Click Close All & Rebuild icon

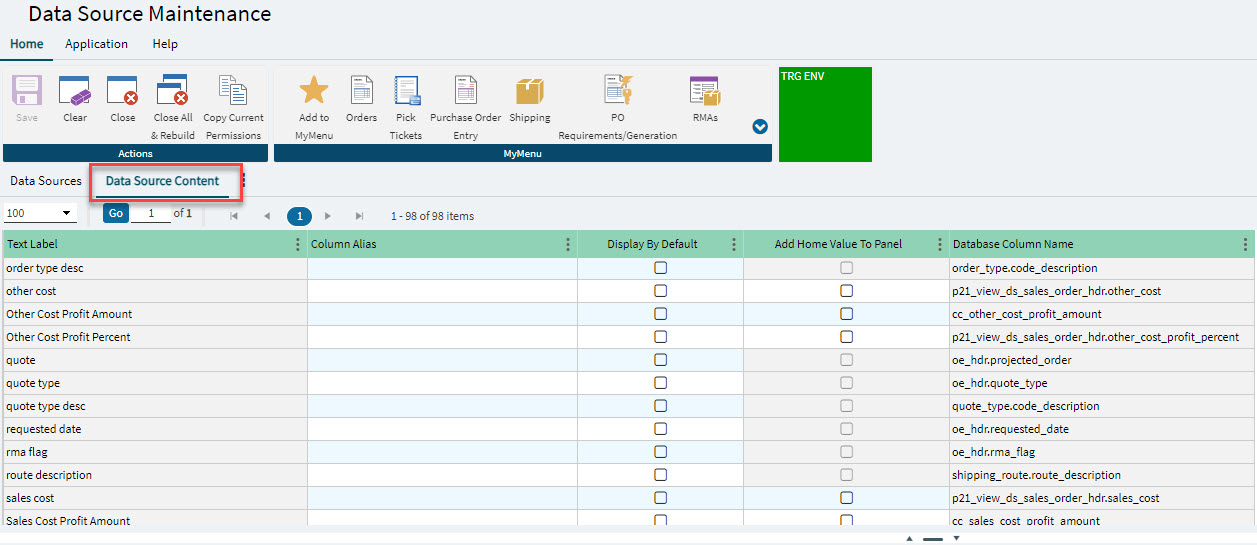point(173,92)
